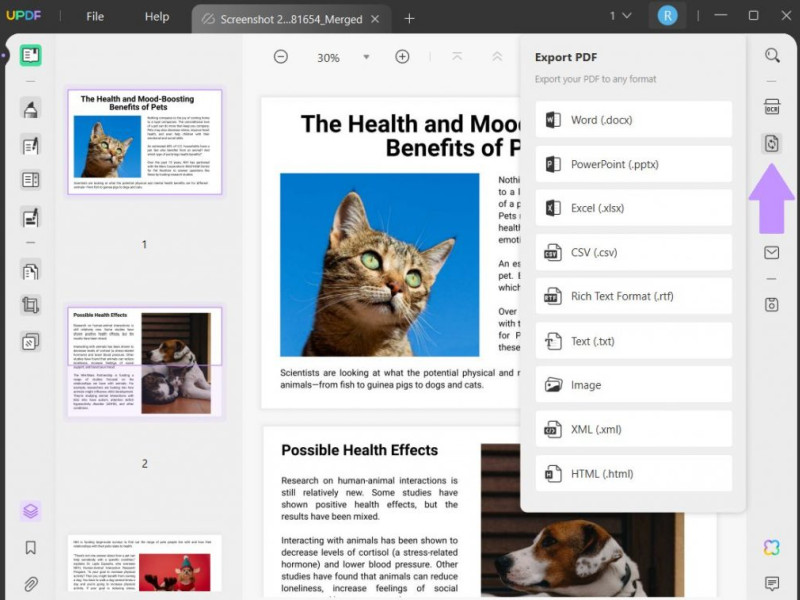The width and height of the screenshot is (800, 600).
Task: Open the Form preparation tool
Action: coord(31,180)
